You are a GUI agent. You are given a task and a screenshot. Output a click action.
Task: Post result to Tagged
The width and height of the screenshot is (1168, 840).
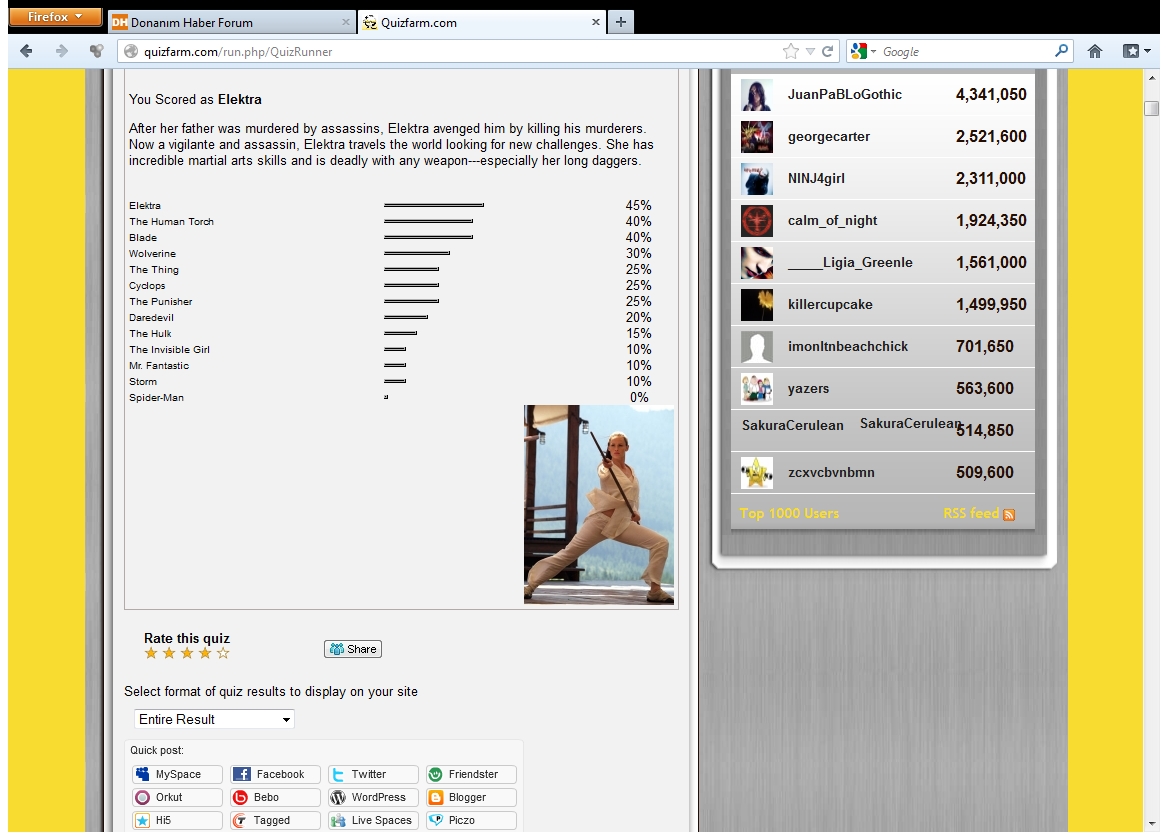[275, 821]
